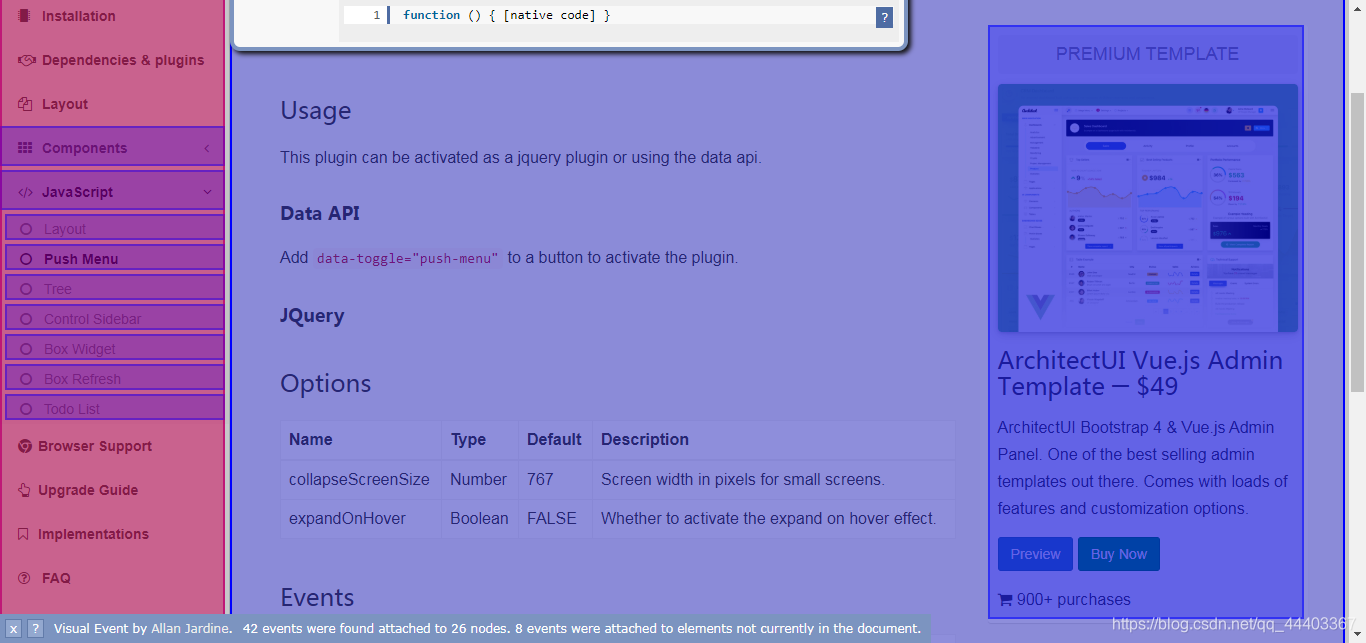Select the Tree circle marker
The width and height of the screenshot is (1366, 643).
pos(27,289)
